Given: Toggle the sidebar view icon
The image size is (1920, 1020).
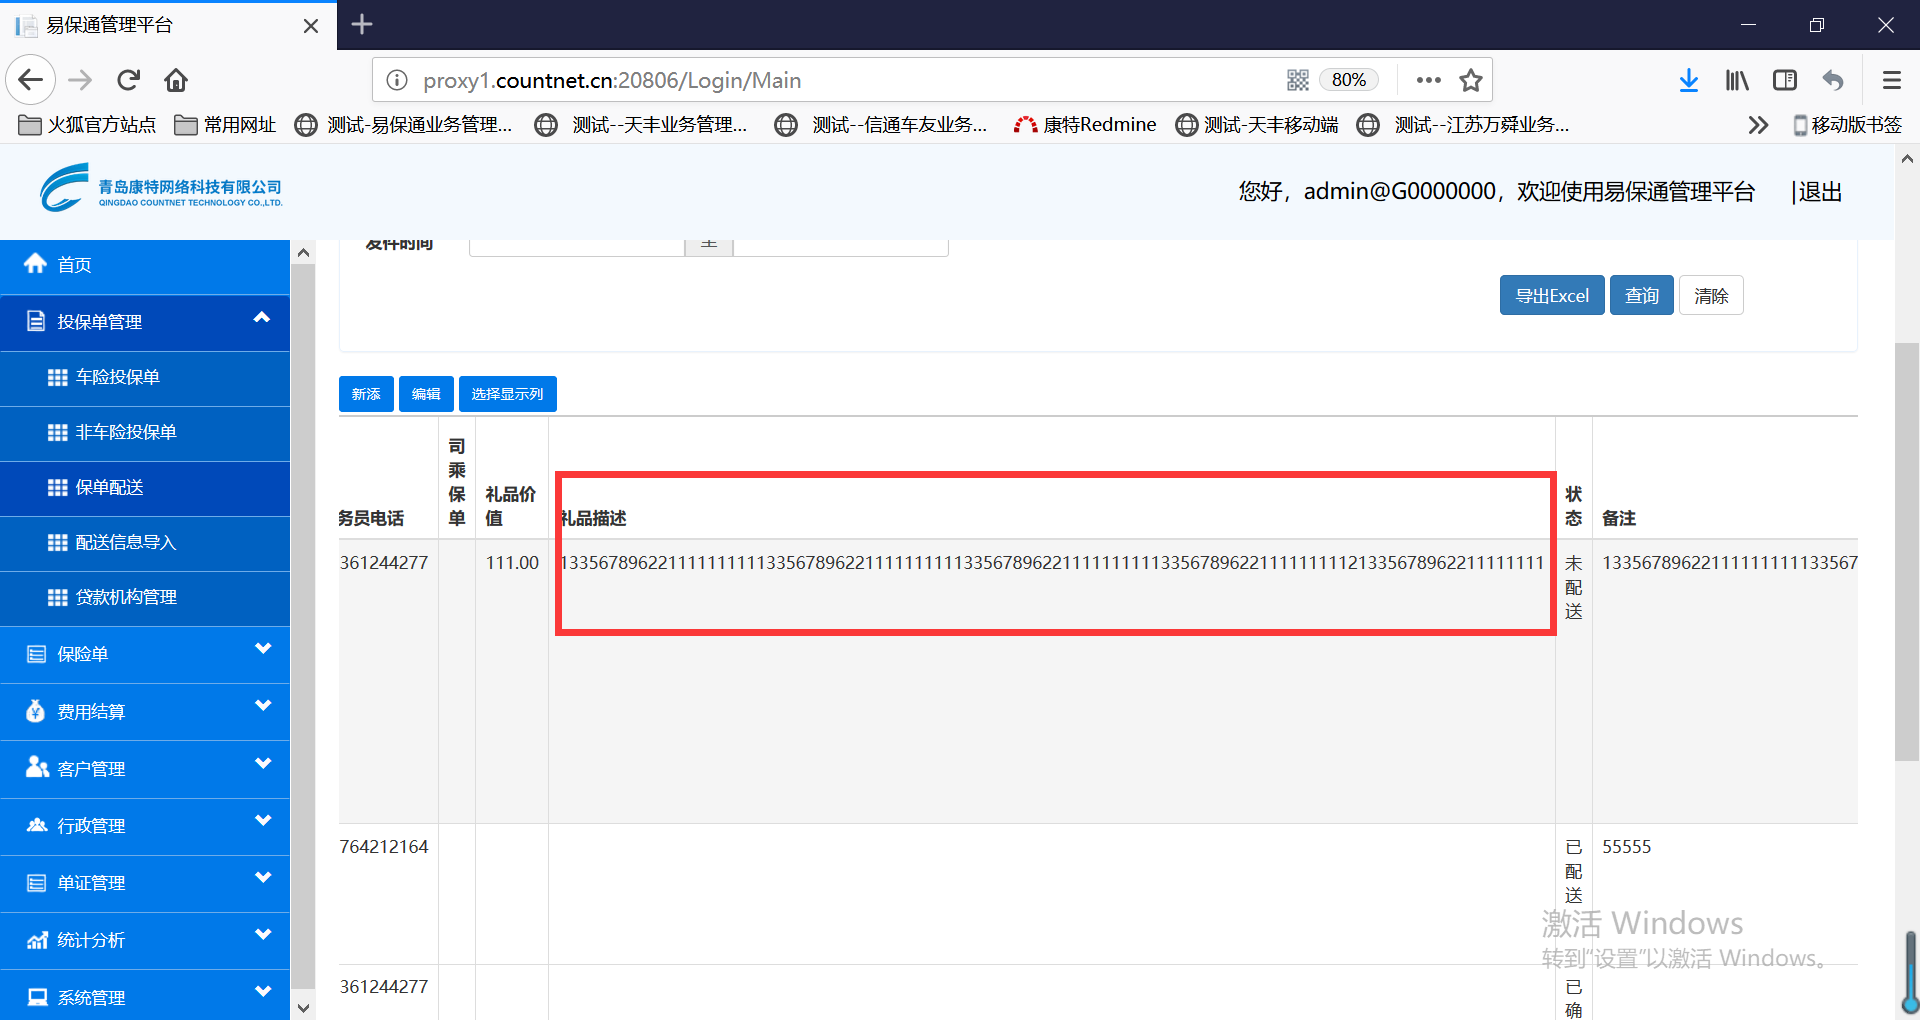Looking at the screenshot, I should coord(1785,80).
